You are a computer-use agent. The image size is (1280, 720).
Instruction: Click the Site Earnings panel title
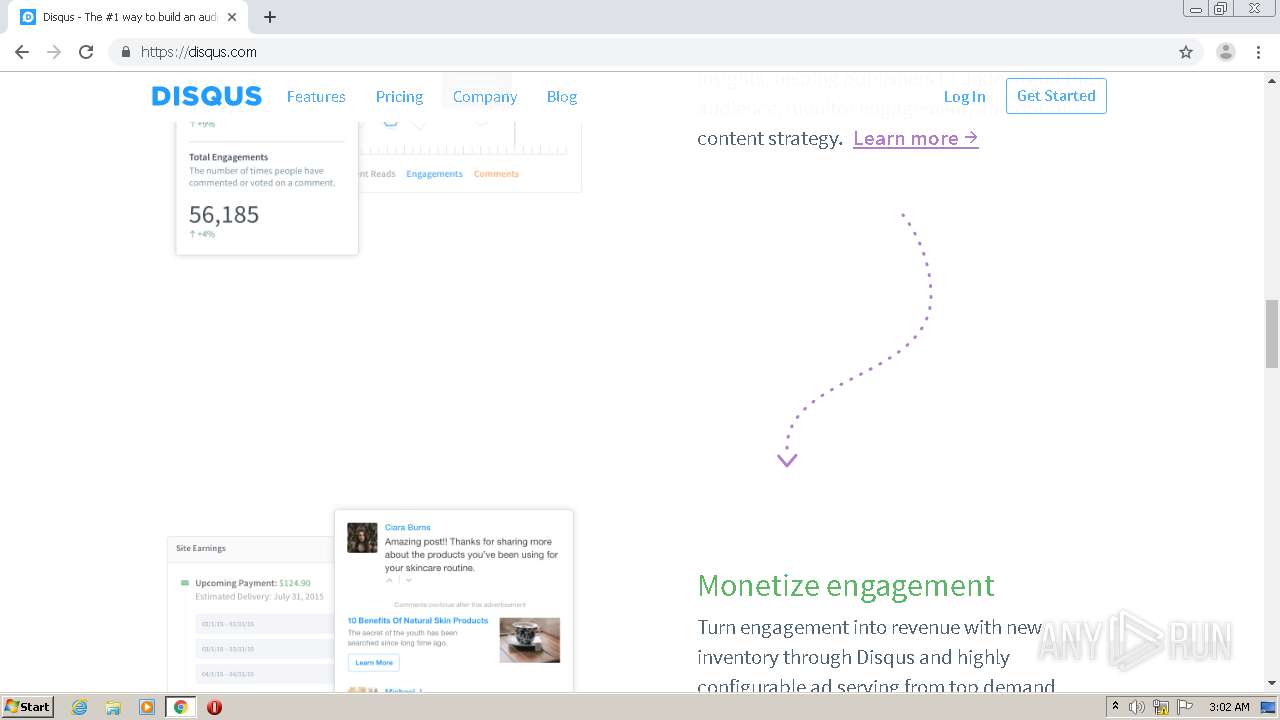click(x=201, y=548)
